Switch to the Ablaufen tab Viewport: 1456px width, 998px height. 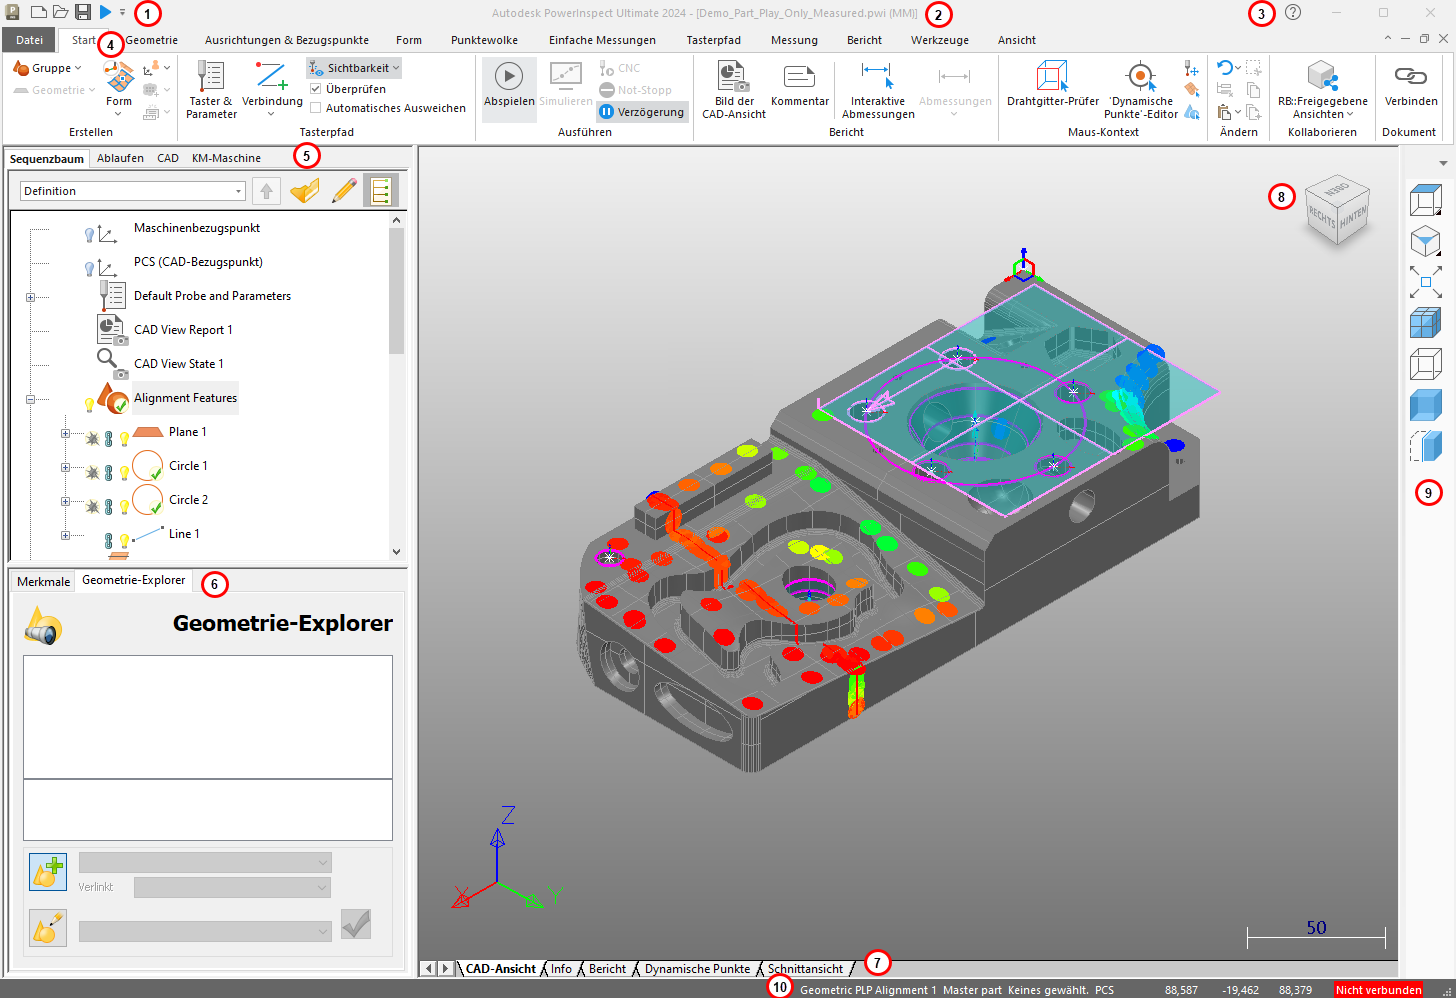[x=120, y=158]
